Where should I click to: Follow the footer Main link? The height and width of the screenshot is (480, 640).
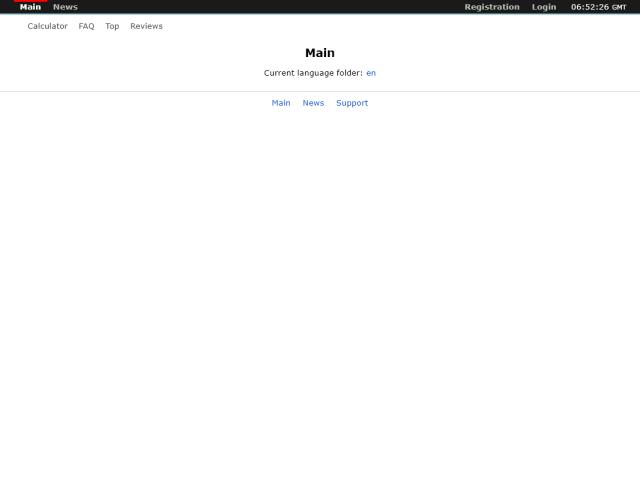pos(281,103)
